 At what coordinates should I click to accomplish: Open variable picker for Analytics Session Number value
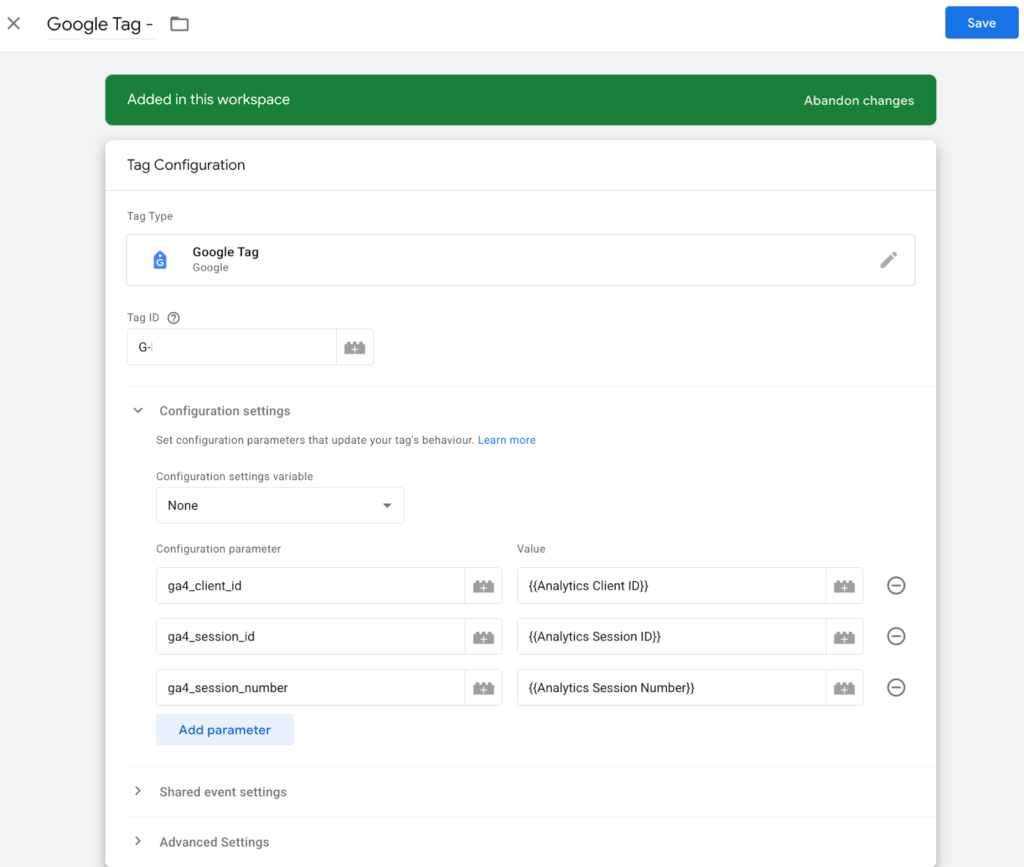coord(844,688)
